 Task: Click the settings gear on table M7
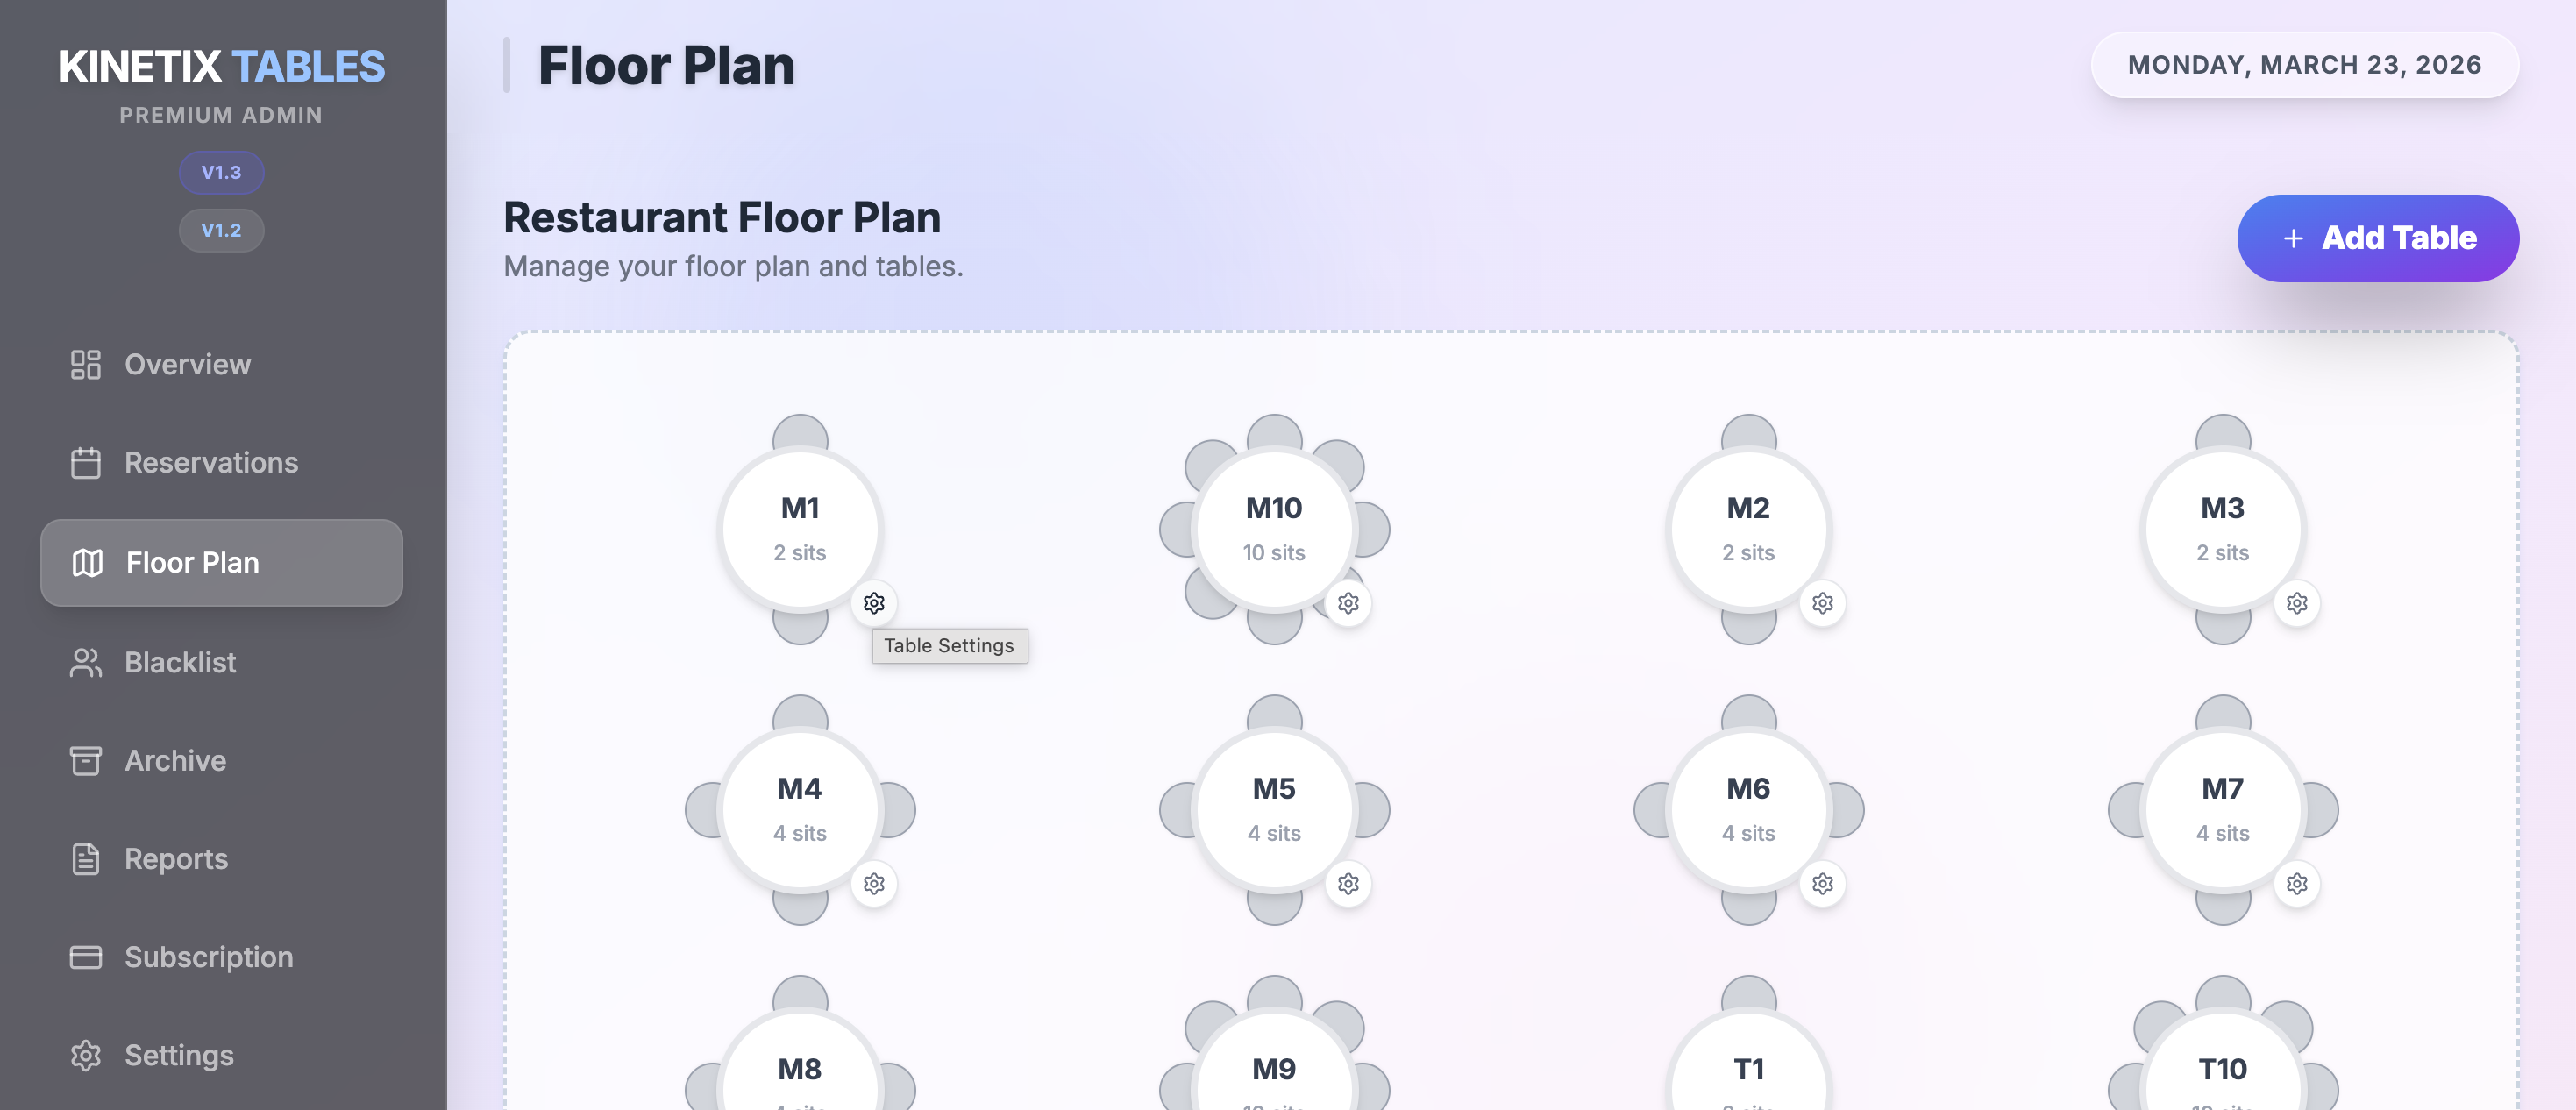point(2296,884)
